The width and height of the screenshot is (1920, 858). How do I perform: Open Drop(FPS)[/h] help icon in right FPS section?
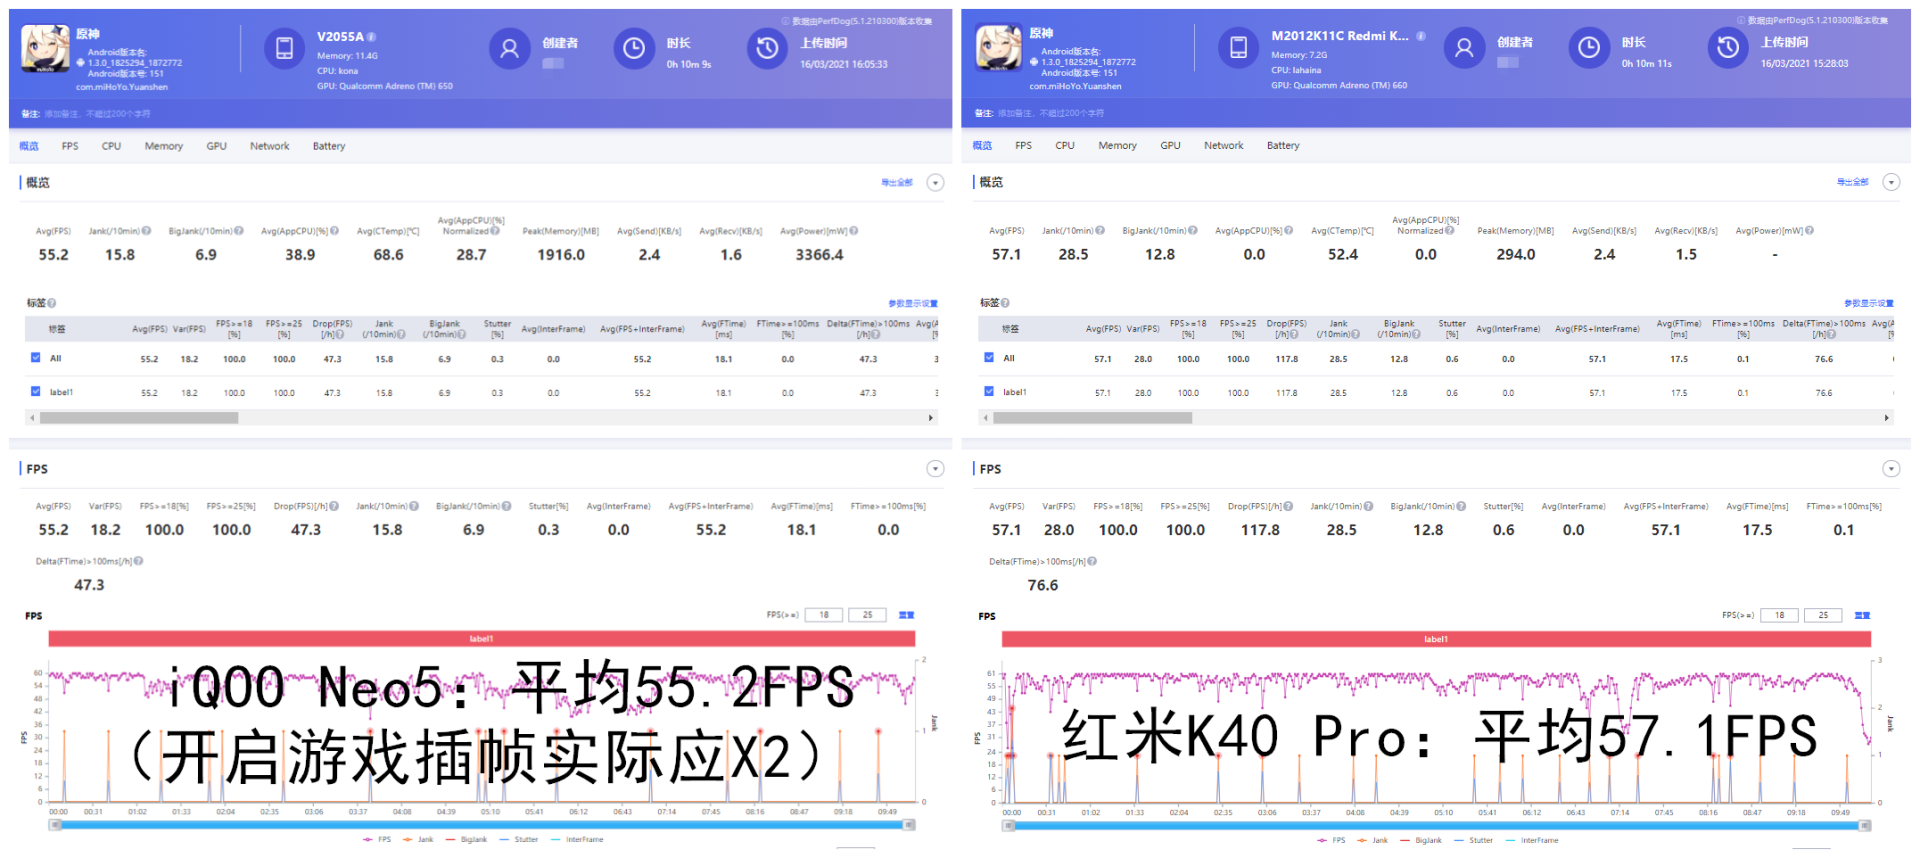coord(1288,506)
